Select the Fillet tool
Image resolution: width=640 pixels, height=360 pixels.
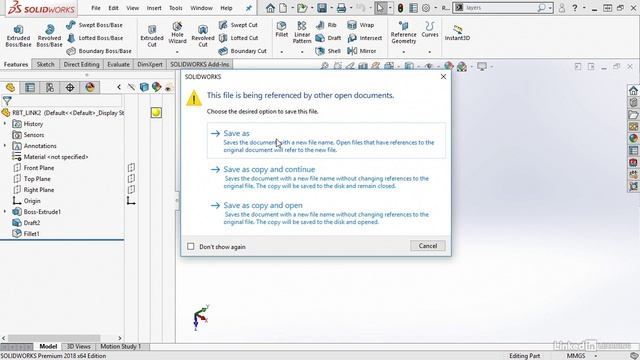coord(281,29)
